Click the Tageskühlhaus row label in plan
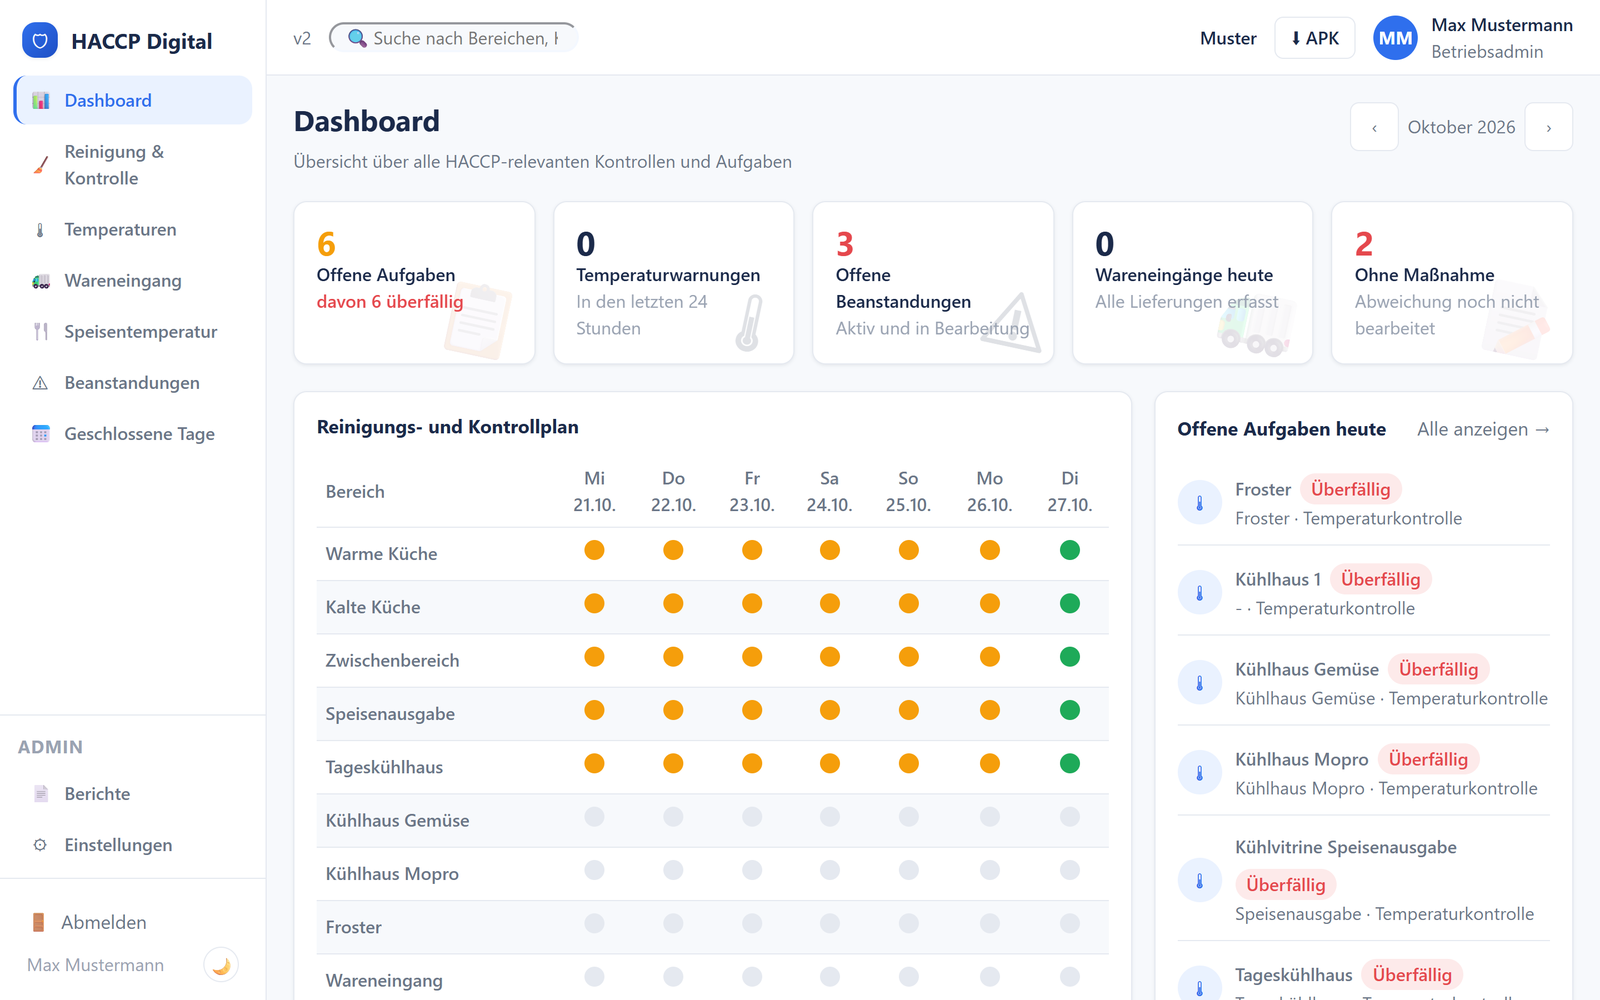Viewport: 1600px width, 1000px height. [x=384, y=767]
